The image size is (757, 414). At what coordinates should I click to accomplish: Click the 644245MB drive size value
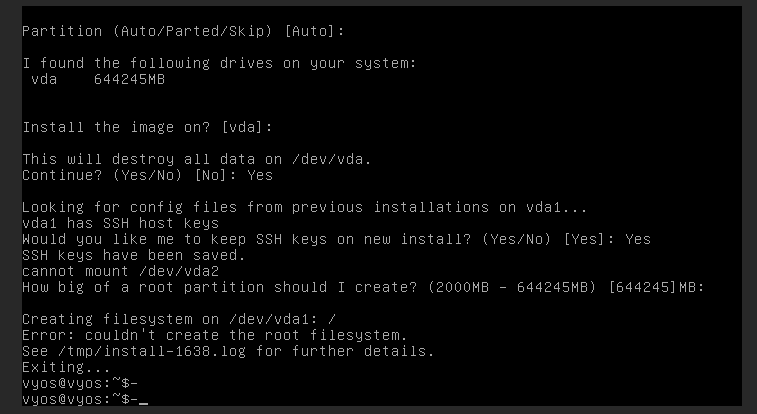(x=129, y=79)
